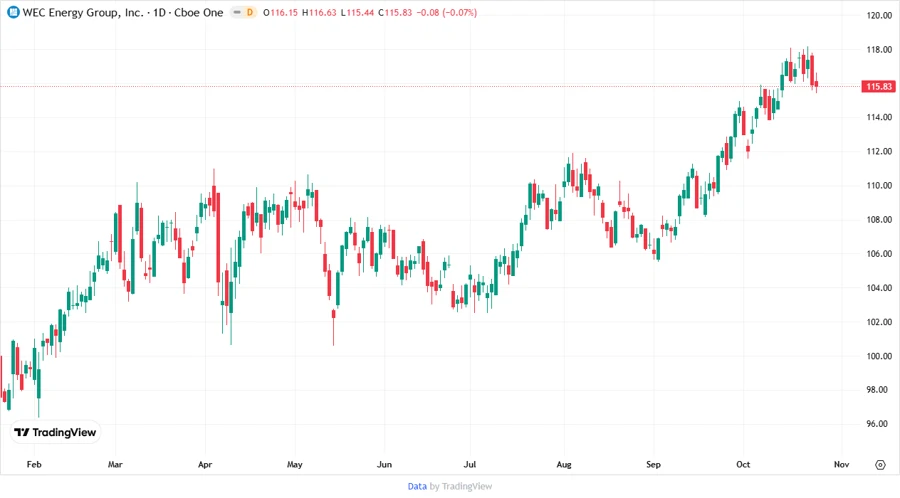This screenshot has height=498, width=900.
Task: Click the collapse dash next to the D badge
Action: tap(236, 12)
